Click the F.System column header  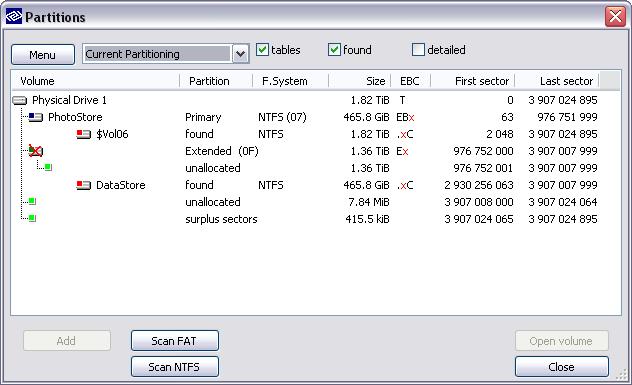[291, 81]
